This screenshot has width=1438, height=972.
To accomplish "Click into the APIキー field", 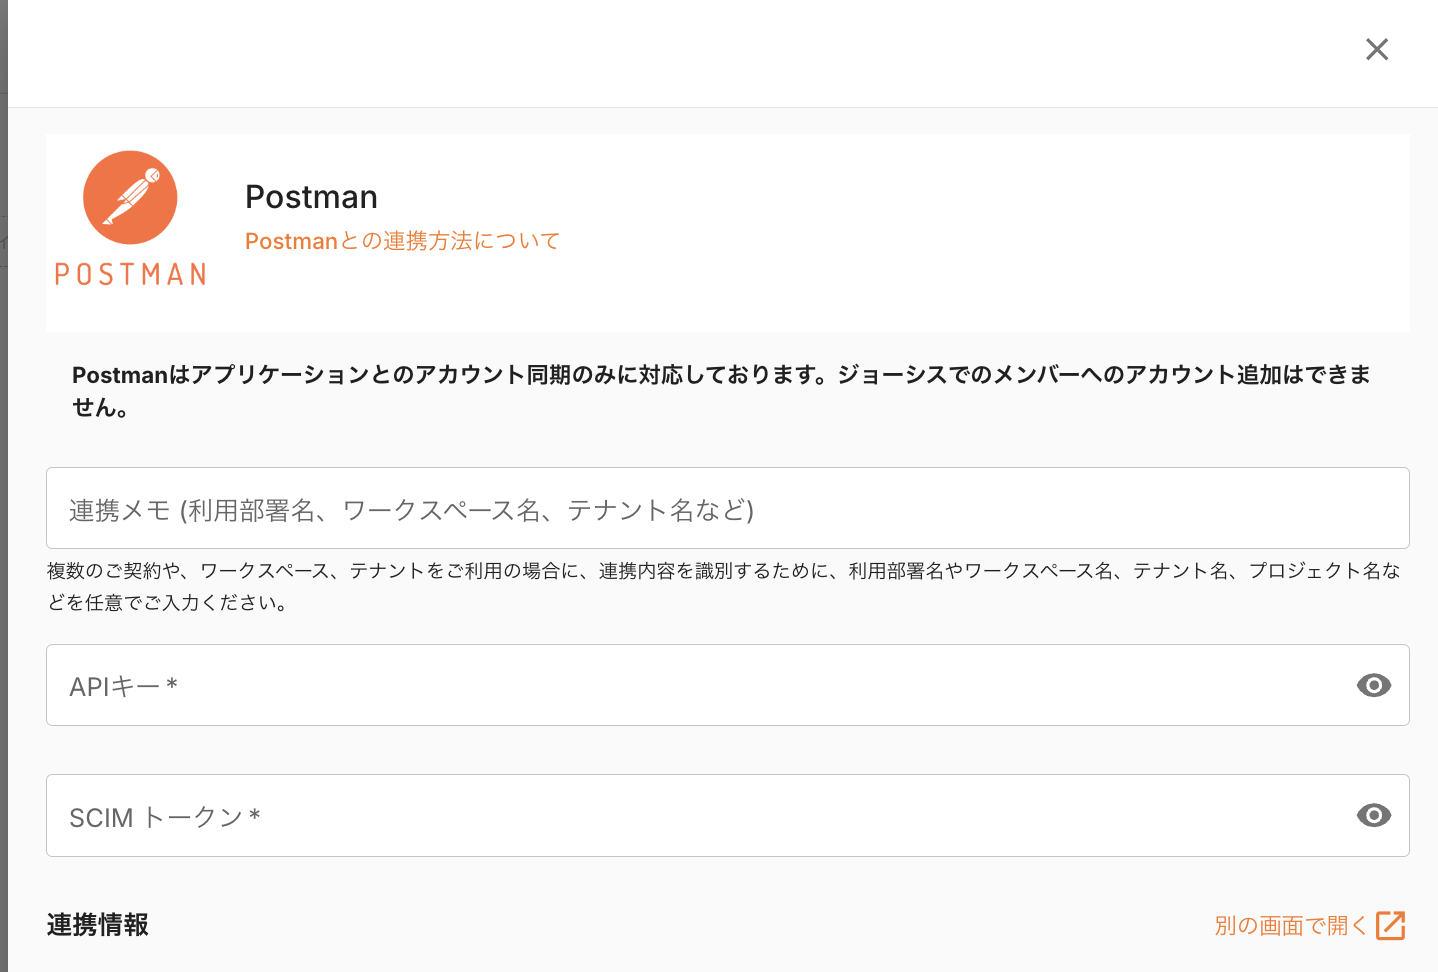I will click(x=700, y=686).
